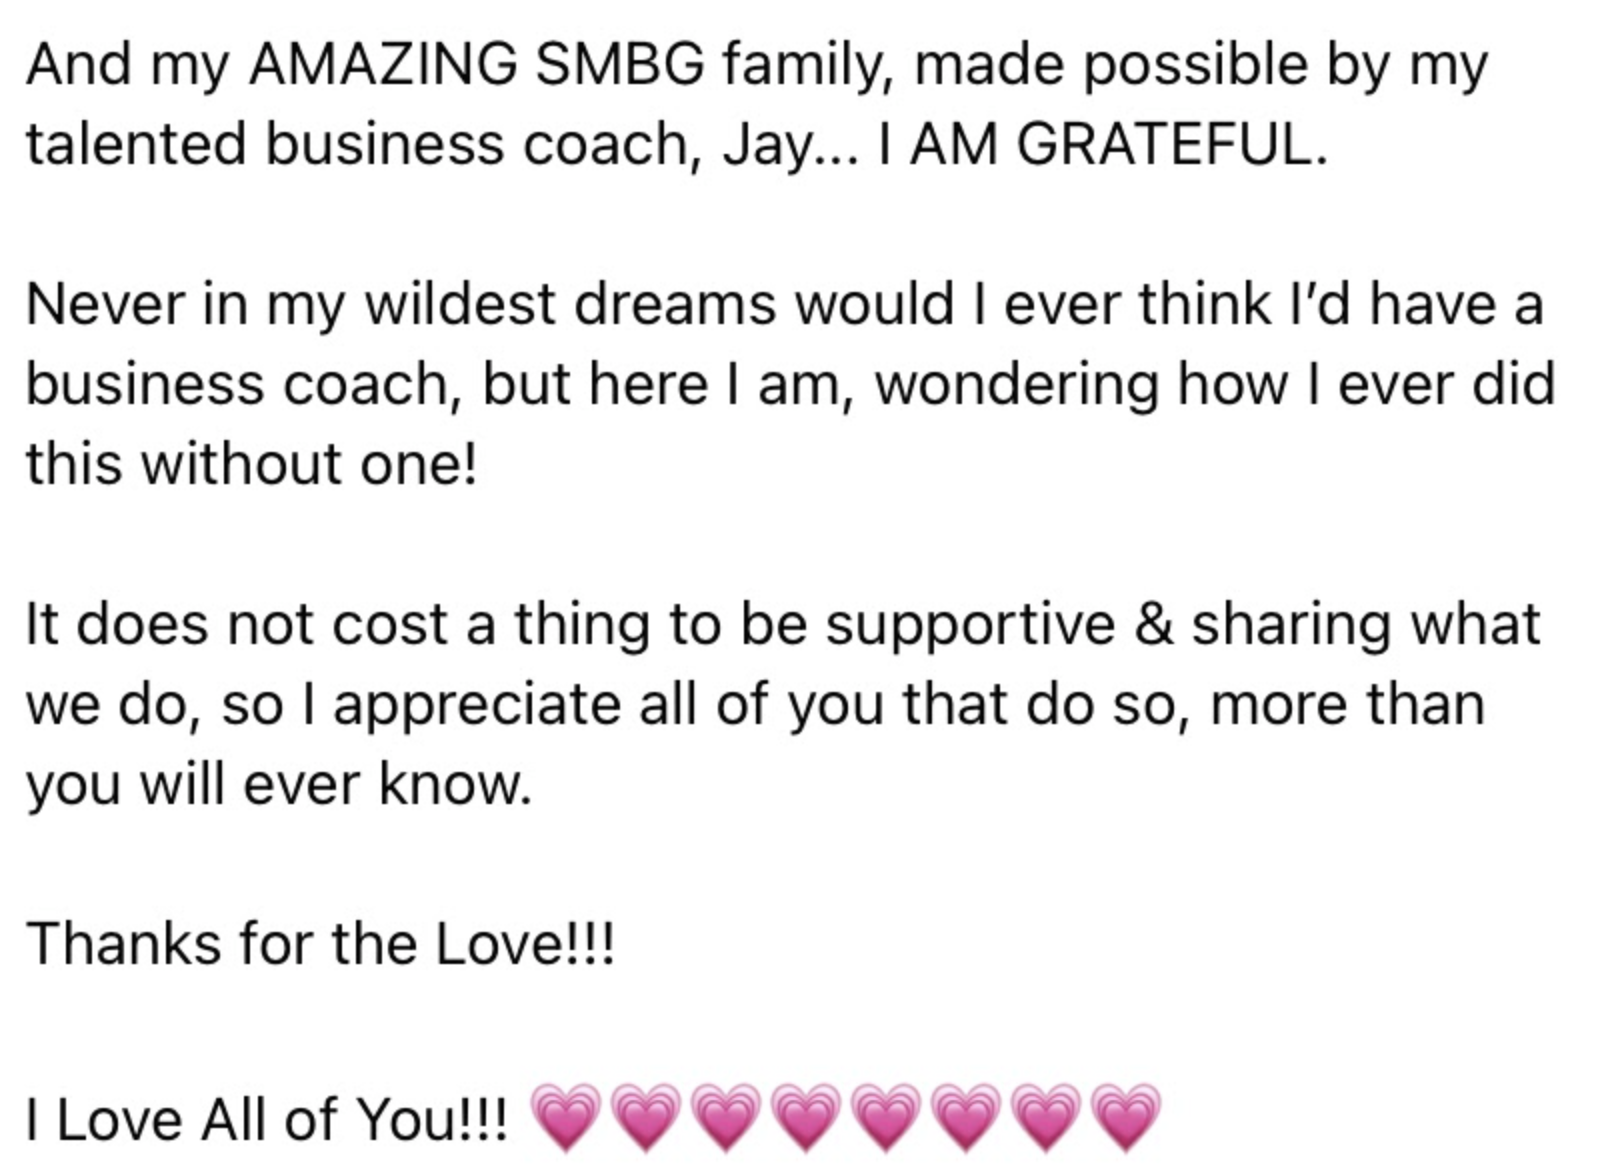Click the second pink heart emoji
Image resolution: width=1616 pixels, height=1172 pixels.
pyautogui.click(x=645, y=1116)
